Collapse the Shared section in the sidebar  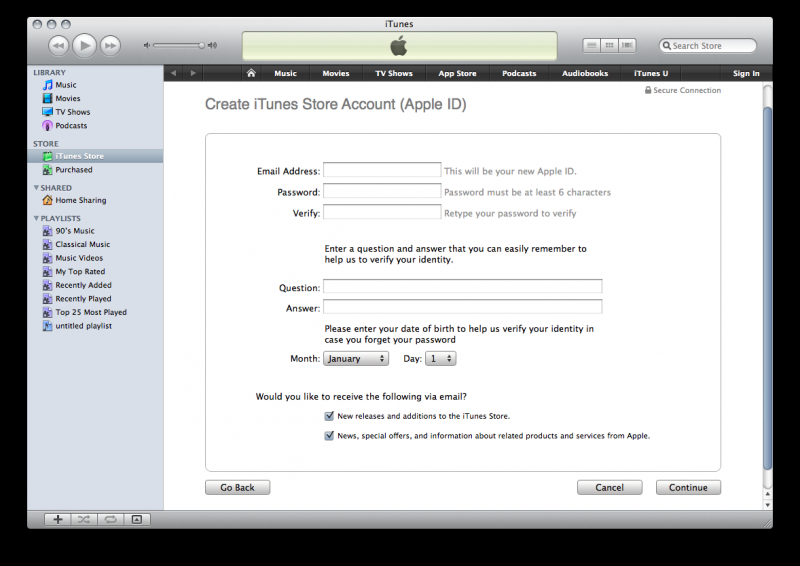pos(37,188)
